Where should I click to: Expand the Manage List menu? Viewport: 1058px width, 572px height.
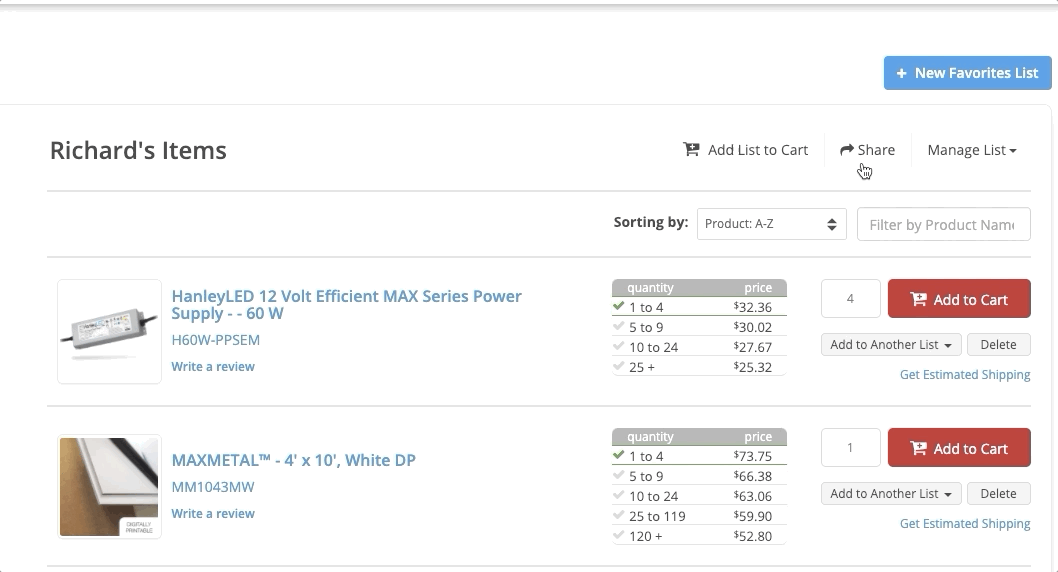971,150
